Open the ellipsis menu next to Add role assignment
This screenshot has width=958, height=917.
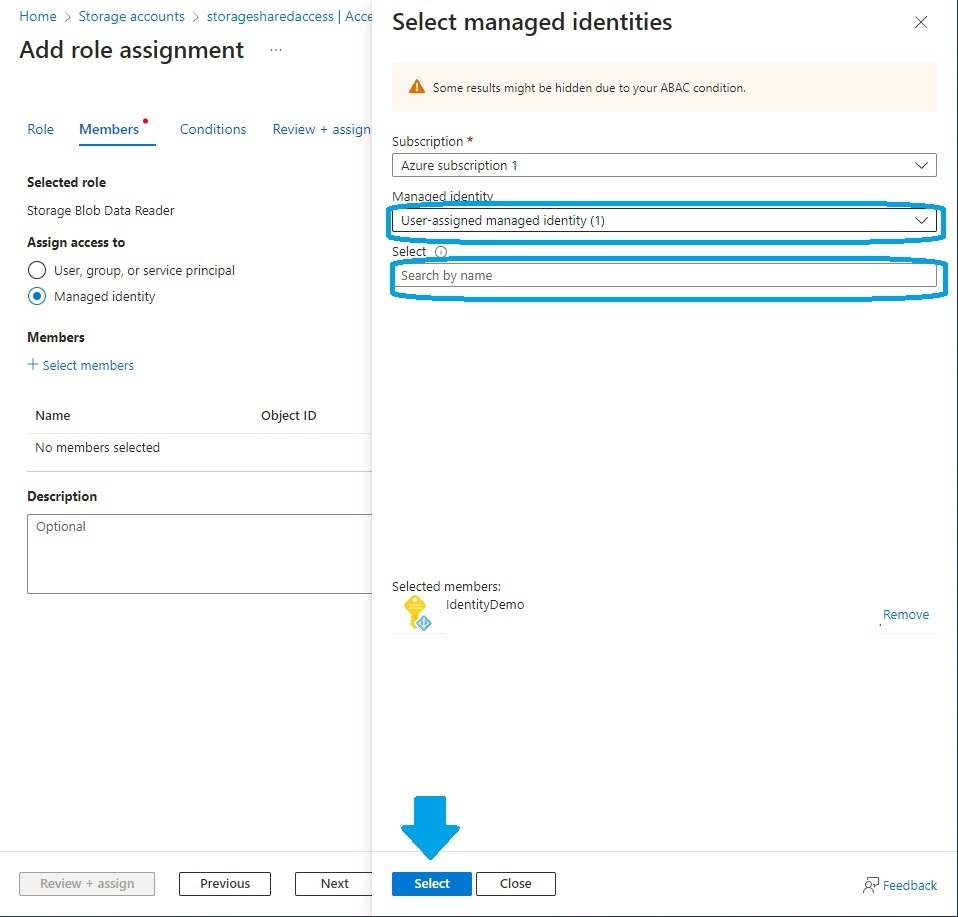[276, 50]
